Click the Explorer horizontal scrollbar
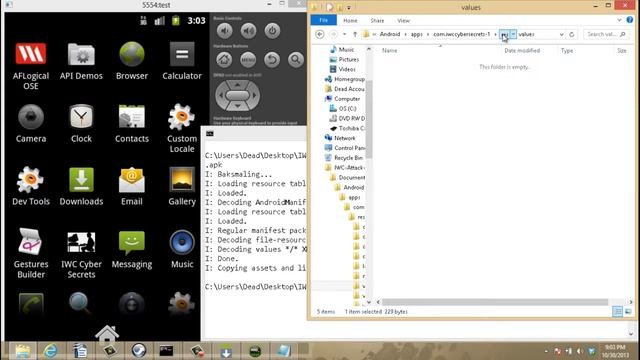 click(x=495, y=302)
